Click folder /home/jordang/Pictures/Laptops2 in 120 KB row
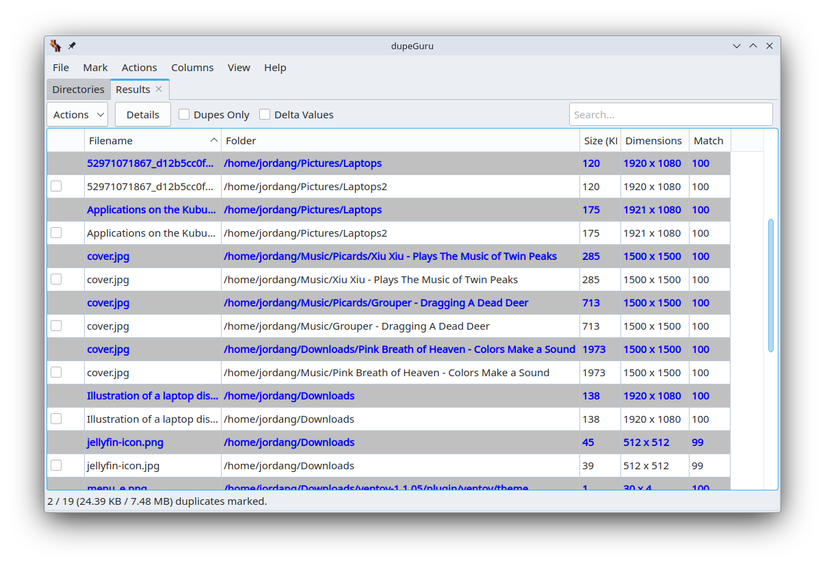 coord(305,187)
